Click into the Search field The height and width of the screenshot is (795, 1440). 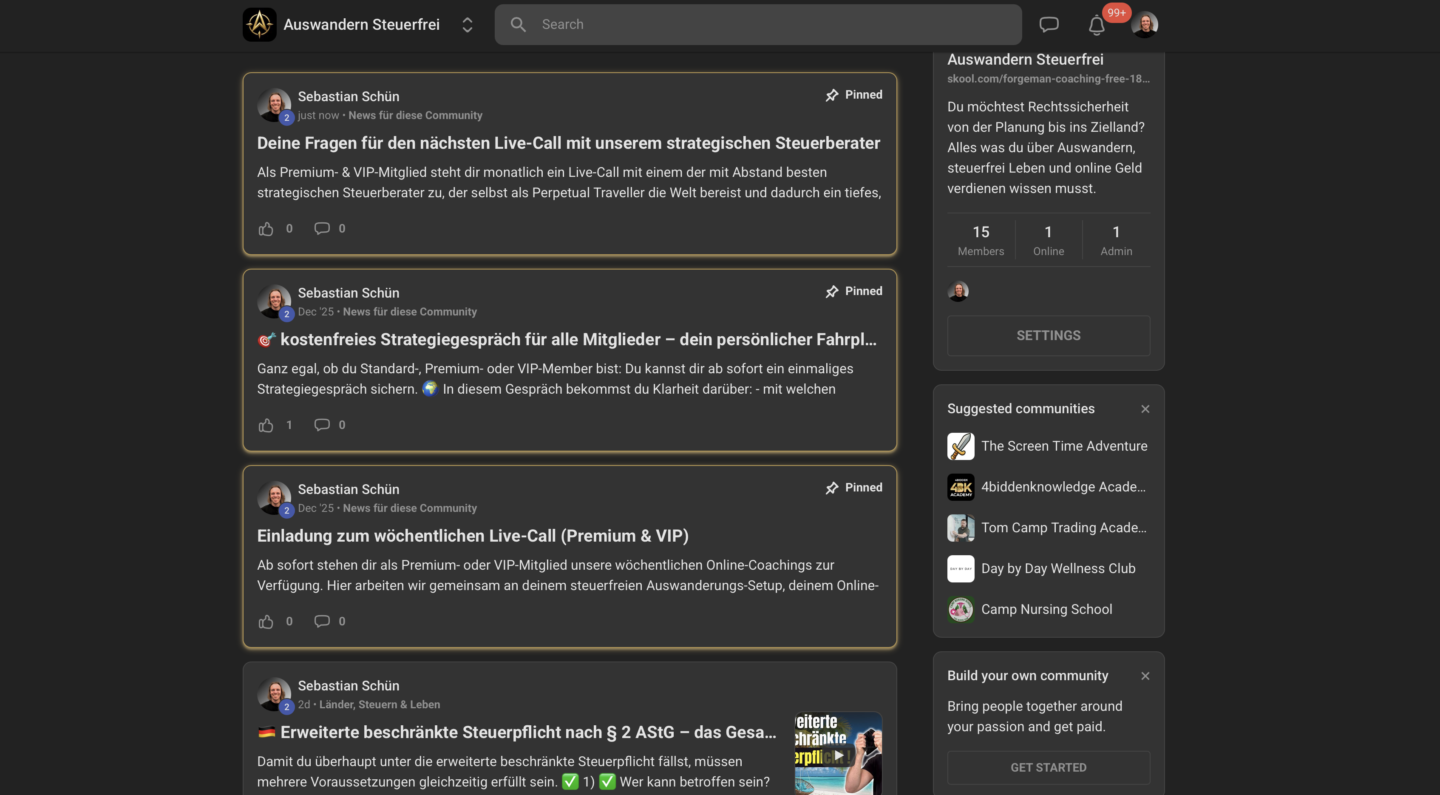pyautogui.click(x=760, y=25)
